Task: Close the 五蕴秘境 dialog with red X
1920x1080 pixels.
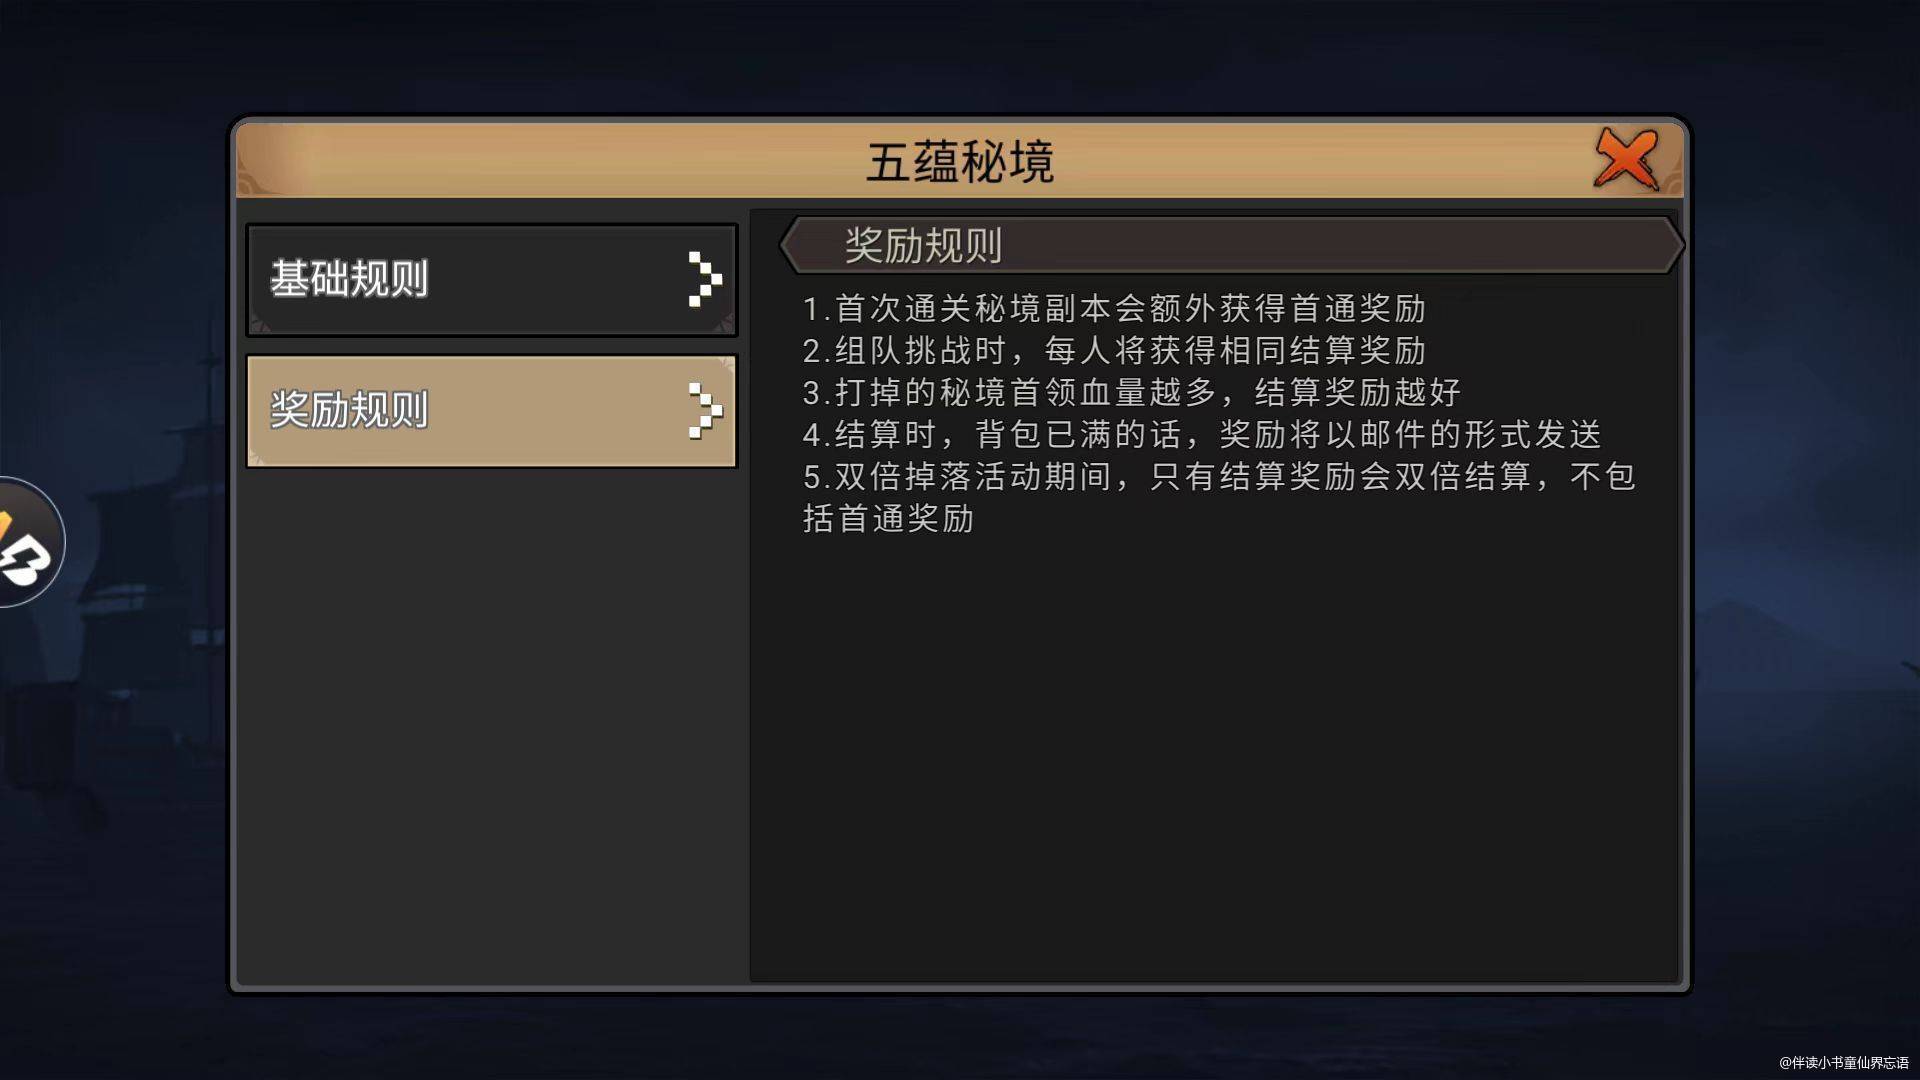Action: [1626, 158]
